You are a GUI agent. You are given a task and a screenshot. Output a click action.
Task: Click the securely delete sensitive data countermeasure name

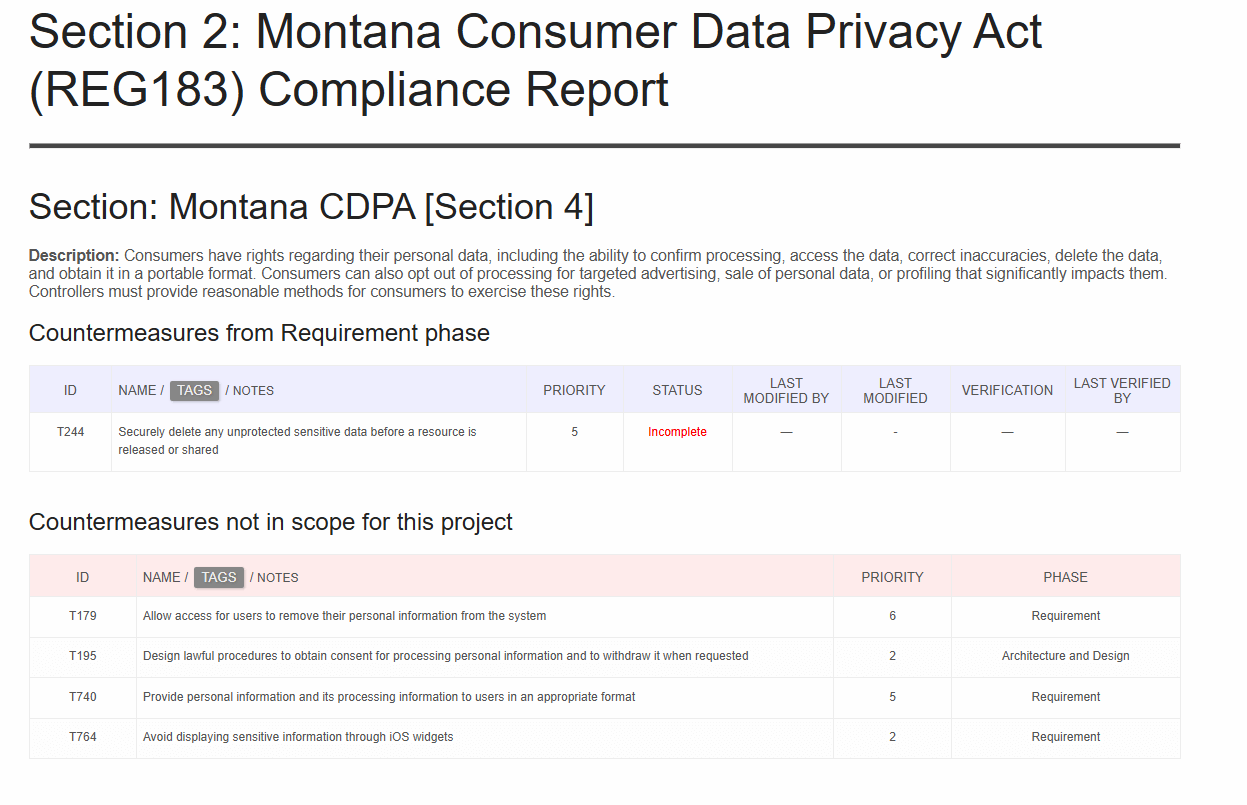click(297, 441)
